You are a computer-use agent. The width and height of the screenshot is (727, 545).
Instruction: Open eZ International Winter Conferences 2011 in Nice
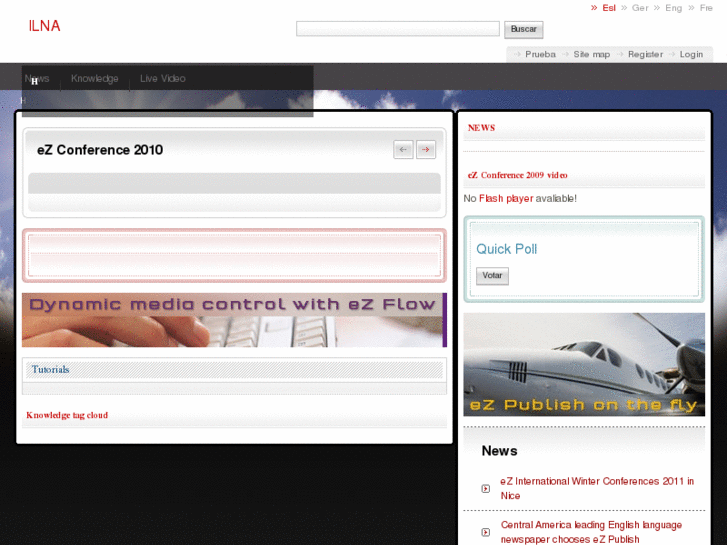pos(597,488)
